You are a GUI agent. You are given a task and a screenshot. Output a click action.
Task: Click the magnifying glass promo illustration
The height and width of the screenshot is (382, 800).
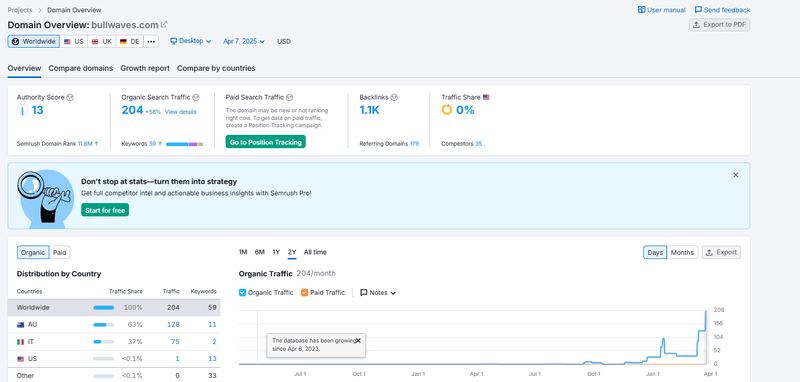[x=47, y=198]
